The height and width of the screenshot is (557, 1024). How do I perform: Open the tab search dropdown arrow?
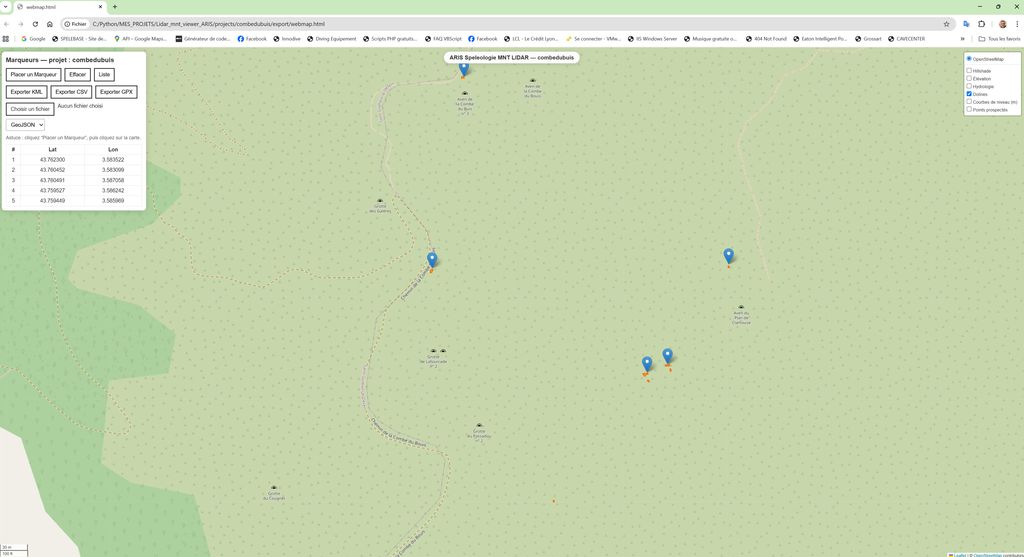point(6,7)
